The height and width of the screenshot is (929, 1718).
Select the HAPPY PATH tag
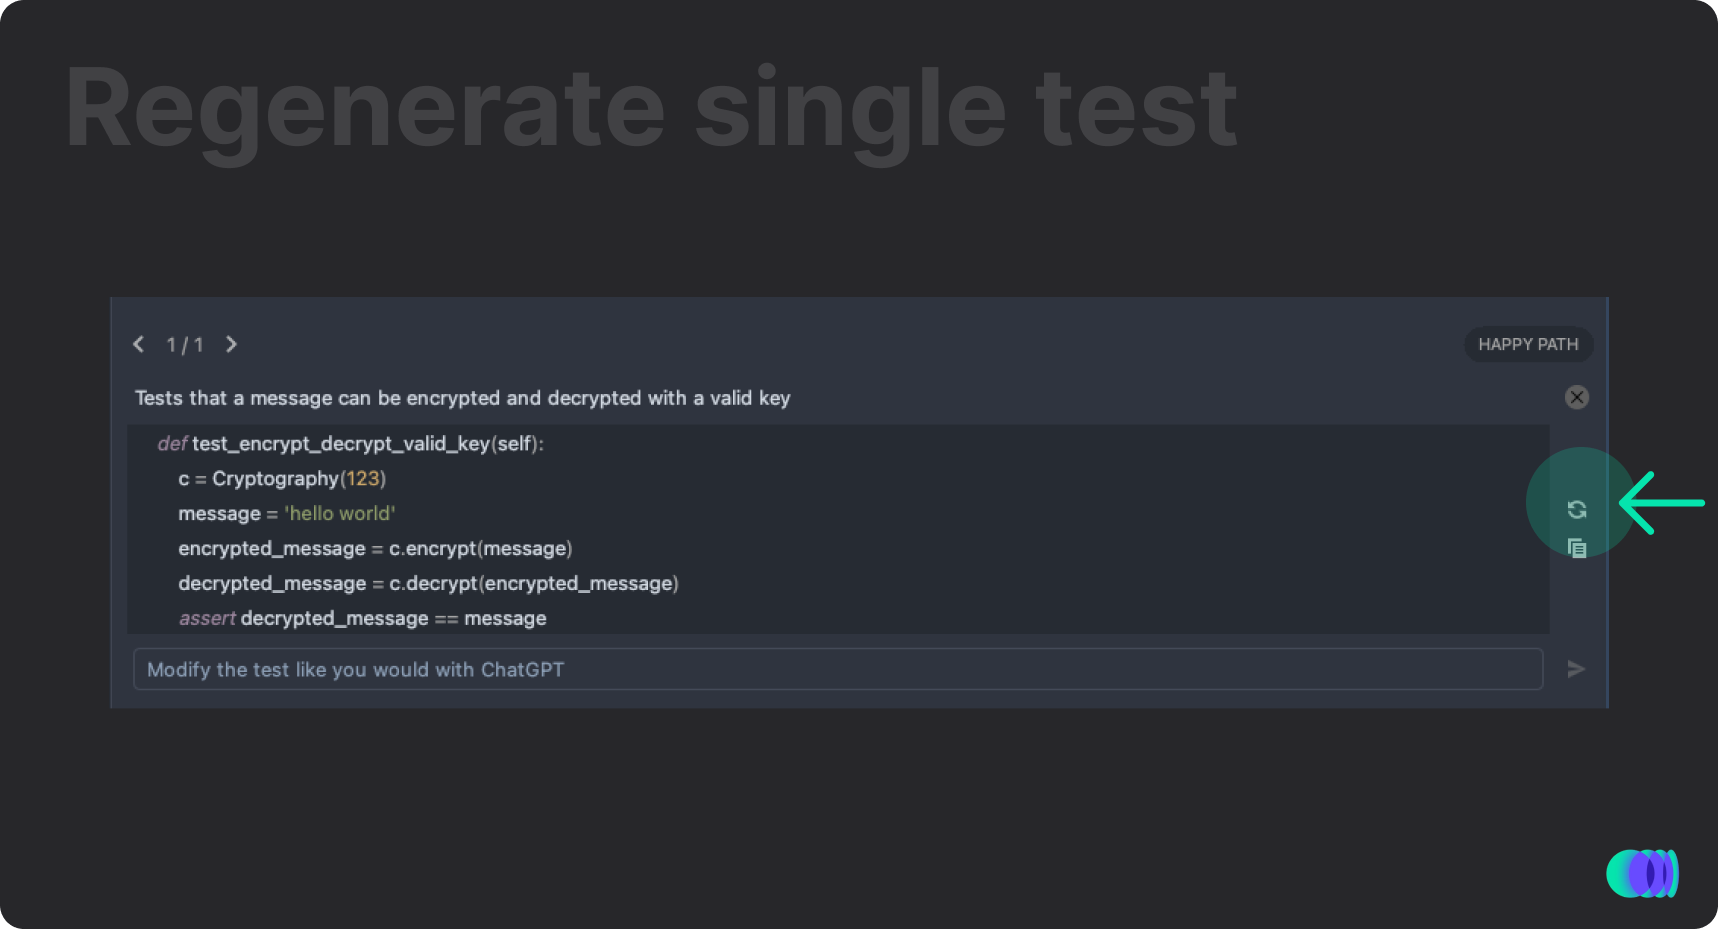(1528, 344)
